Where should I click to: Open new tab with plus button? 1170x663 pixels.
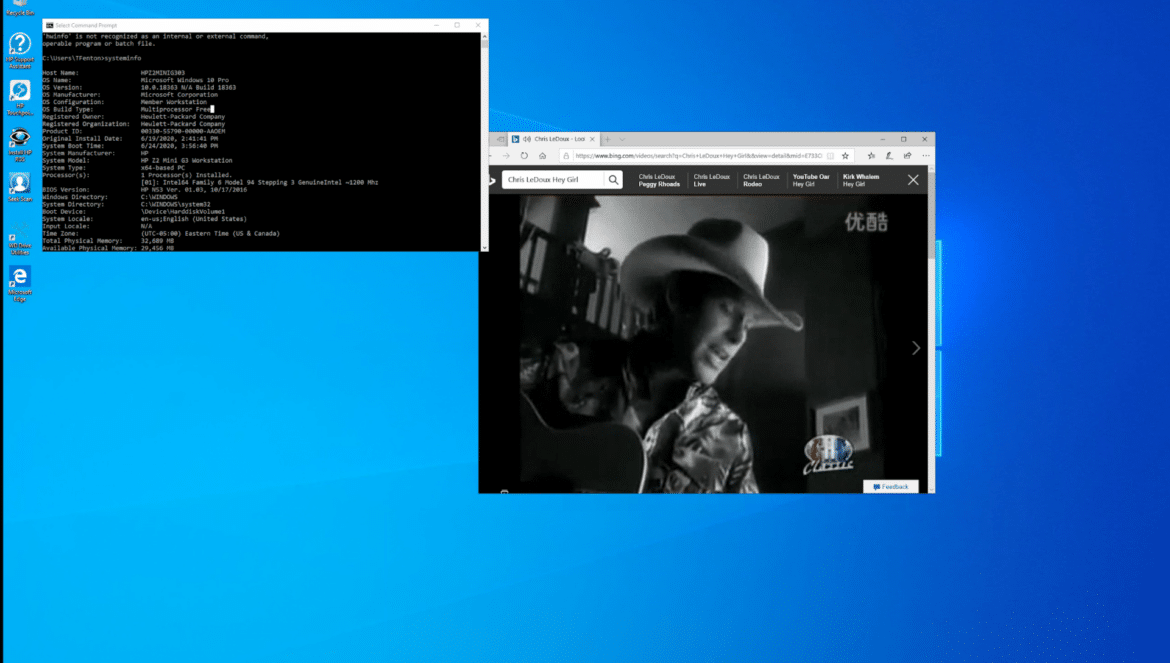click(607, 139)
